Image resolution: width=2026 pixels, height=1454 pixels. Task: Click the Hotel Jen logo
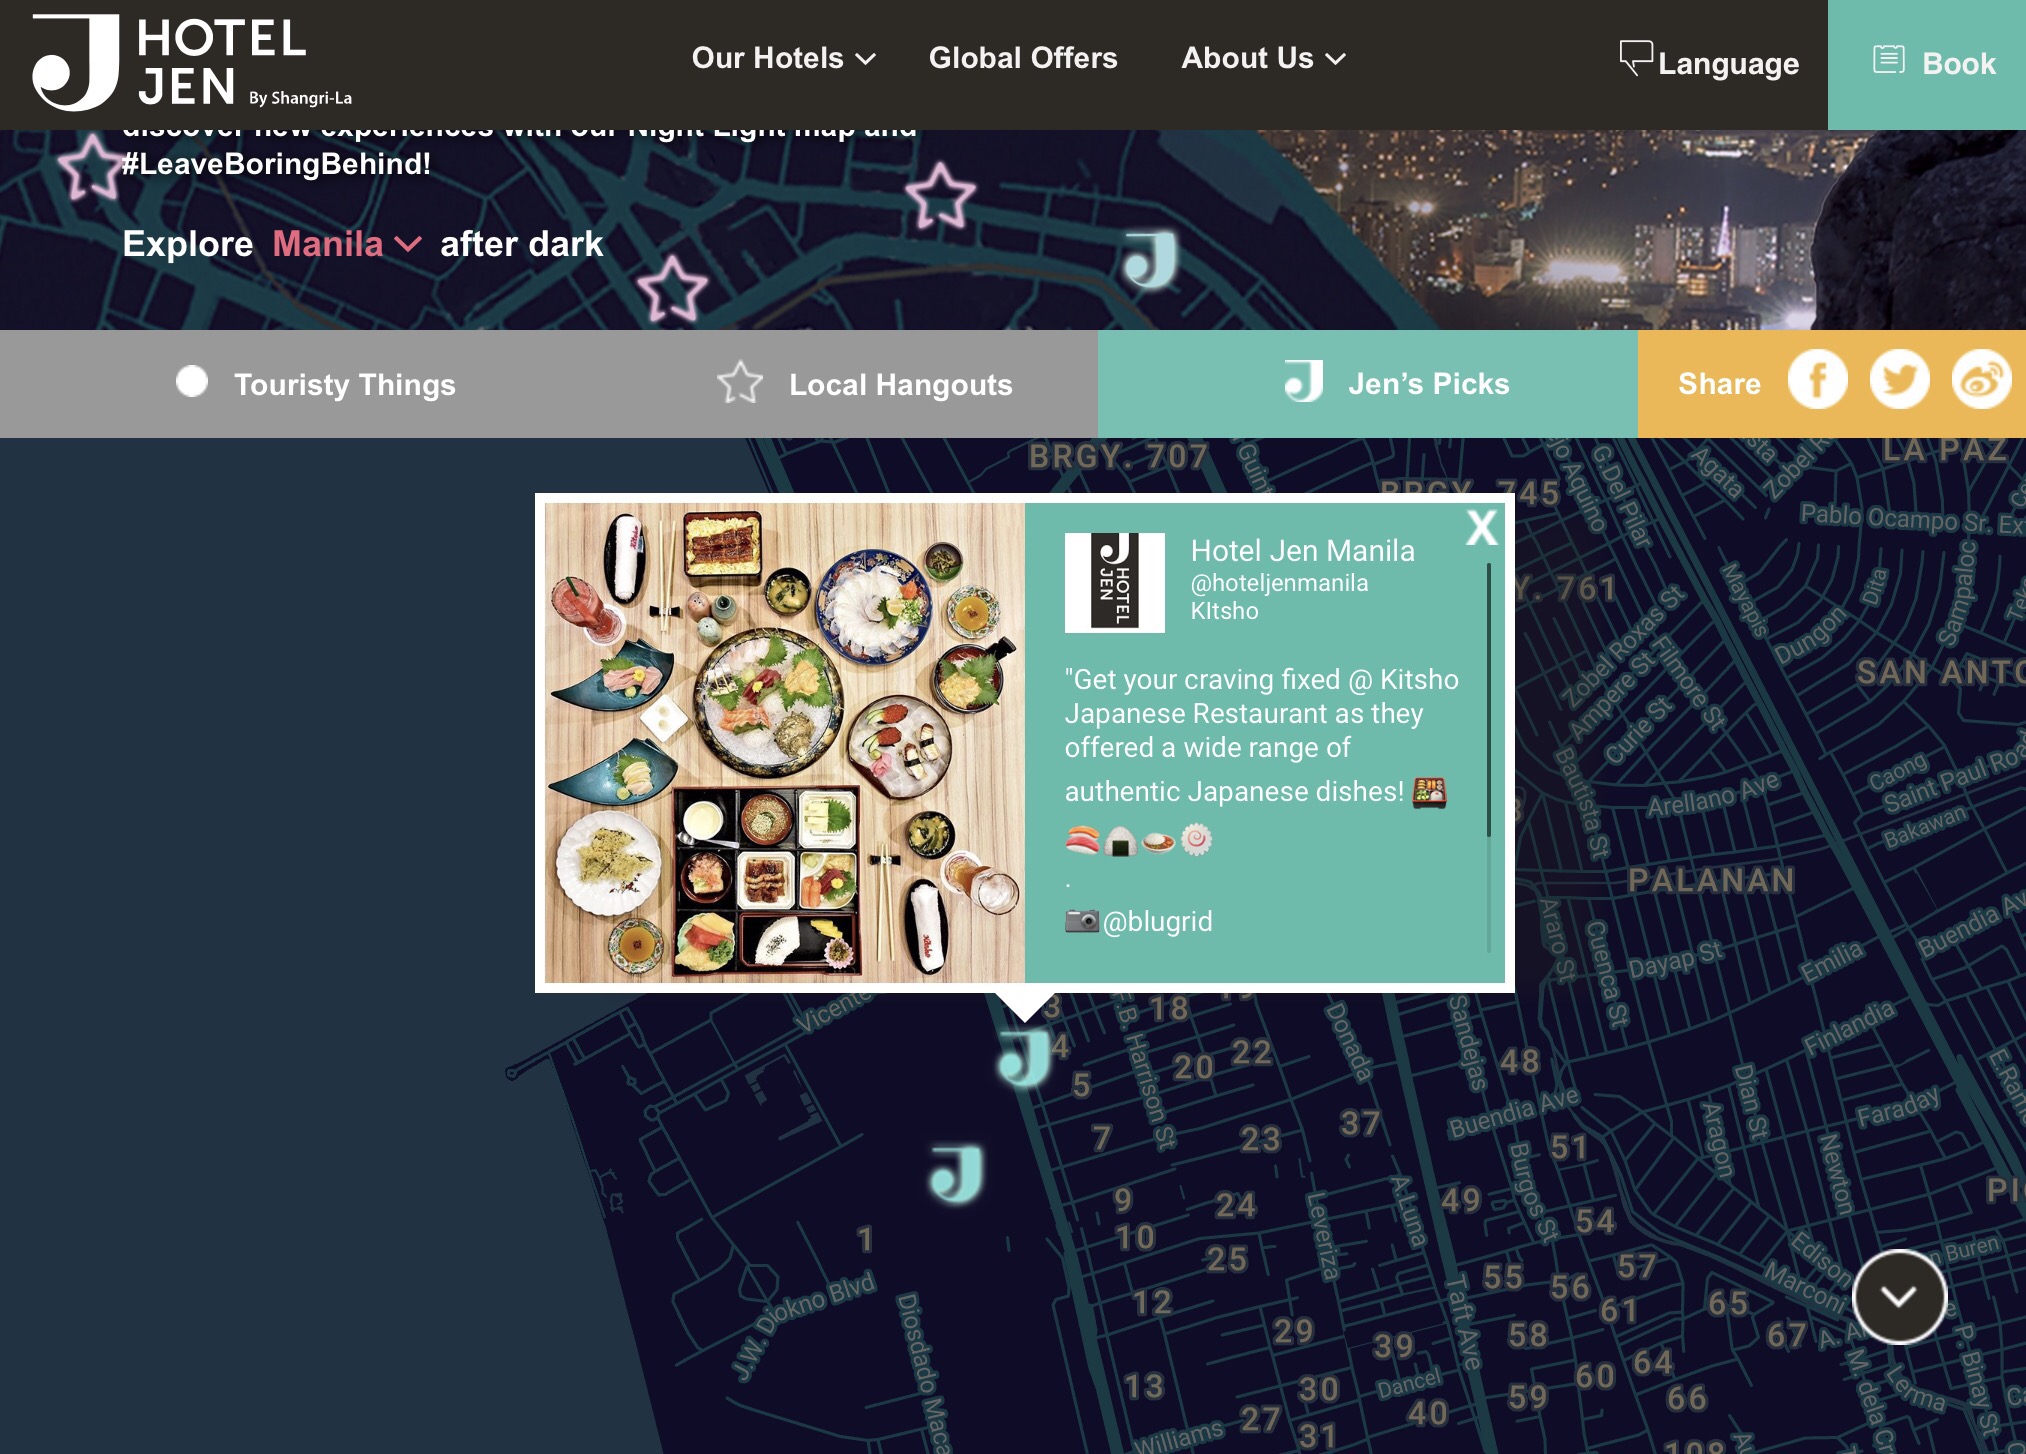[x=192, y=62]
